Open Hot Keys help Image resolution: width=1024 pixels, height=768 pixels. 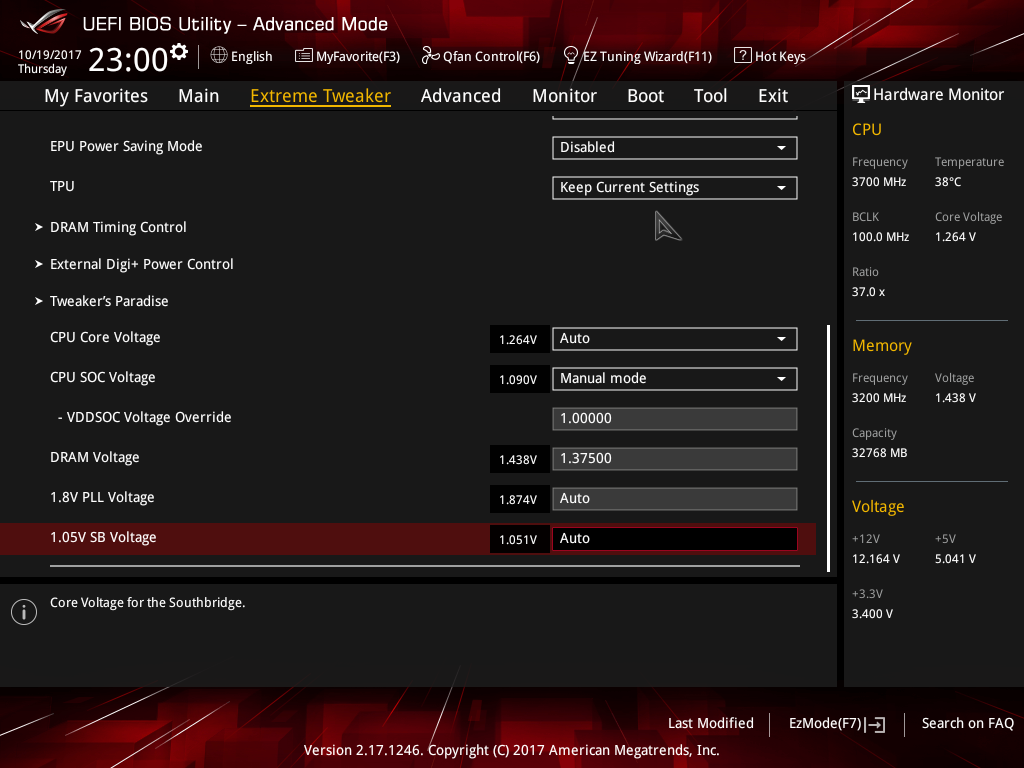tap(770, 56)
